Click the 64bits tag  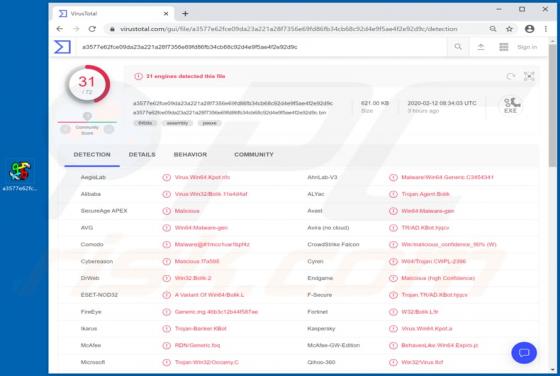pos(145,123)
